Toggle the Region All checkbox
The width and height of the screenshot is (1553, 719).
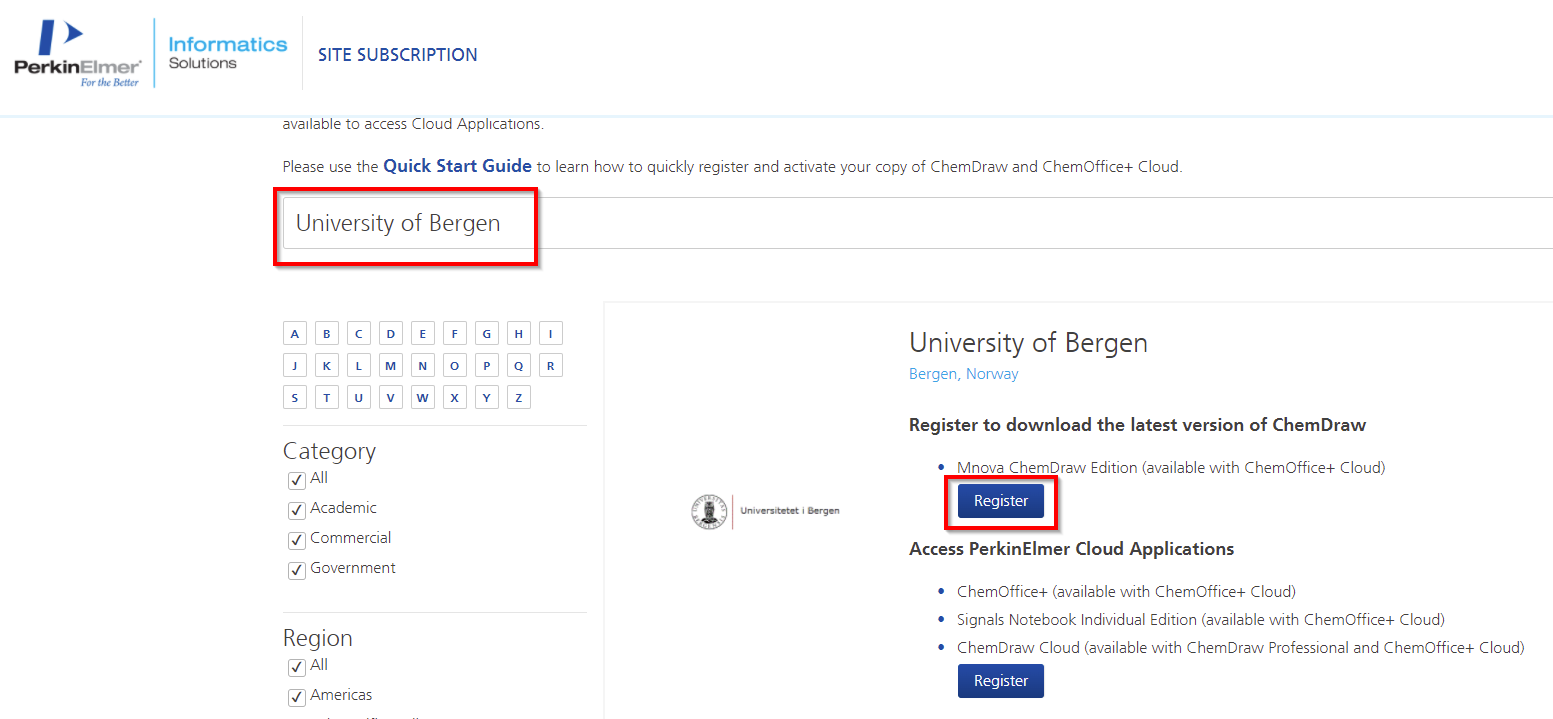pyautogui.click(x=296, y=667)
